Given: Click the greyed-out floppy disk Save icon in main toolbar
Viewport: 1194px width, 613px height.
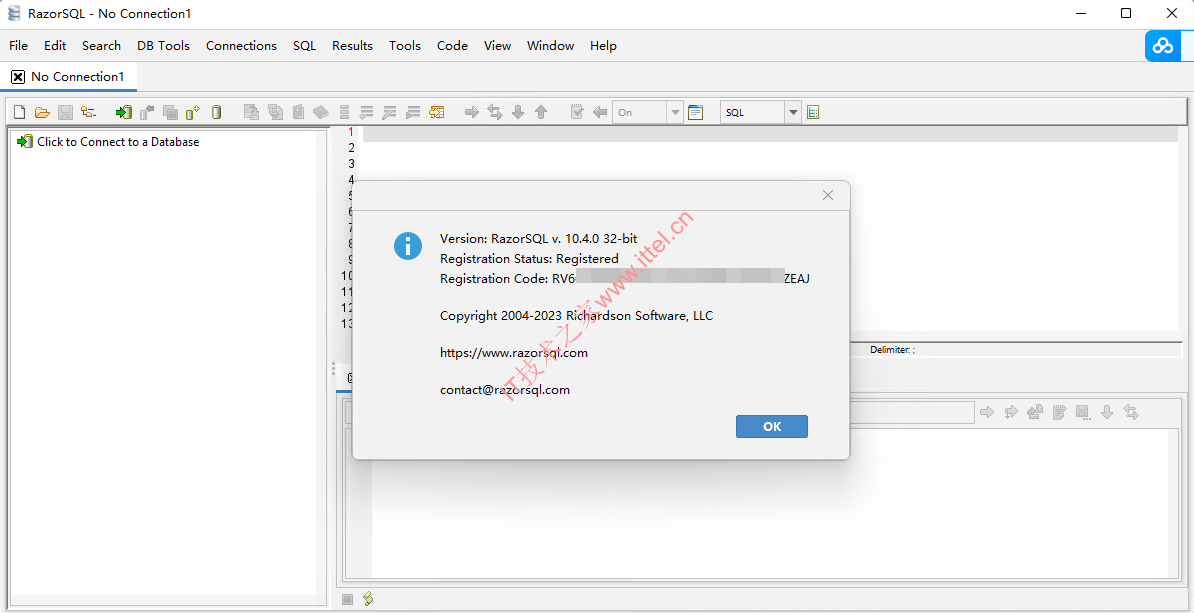Looking at the screenshot, I should pyautogui.click(x=65, y=113).
